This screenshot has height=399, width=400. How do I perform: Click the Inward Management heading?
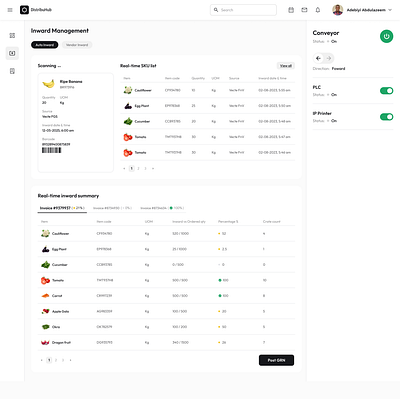point(60,31)
